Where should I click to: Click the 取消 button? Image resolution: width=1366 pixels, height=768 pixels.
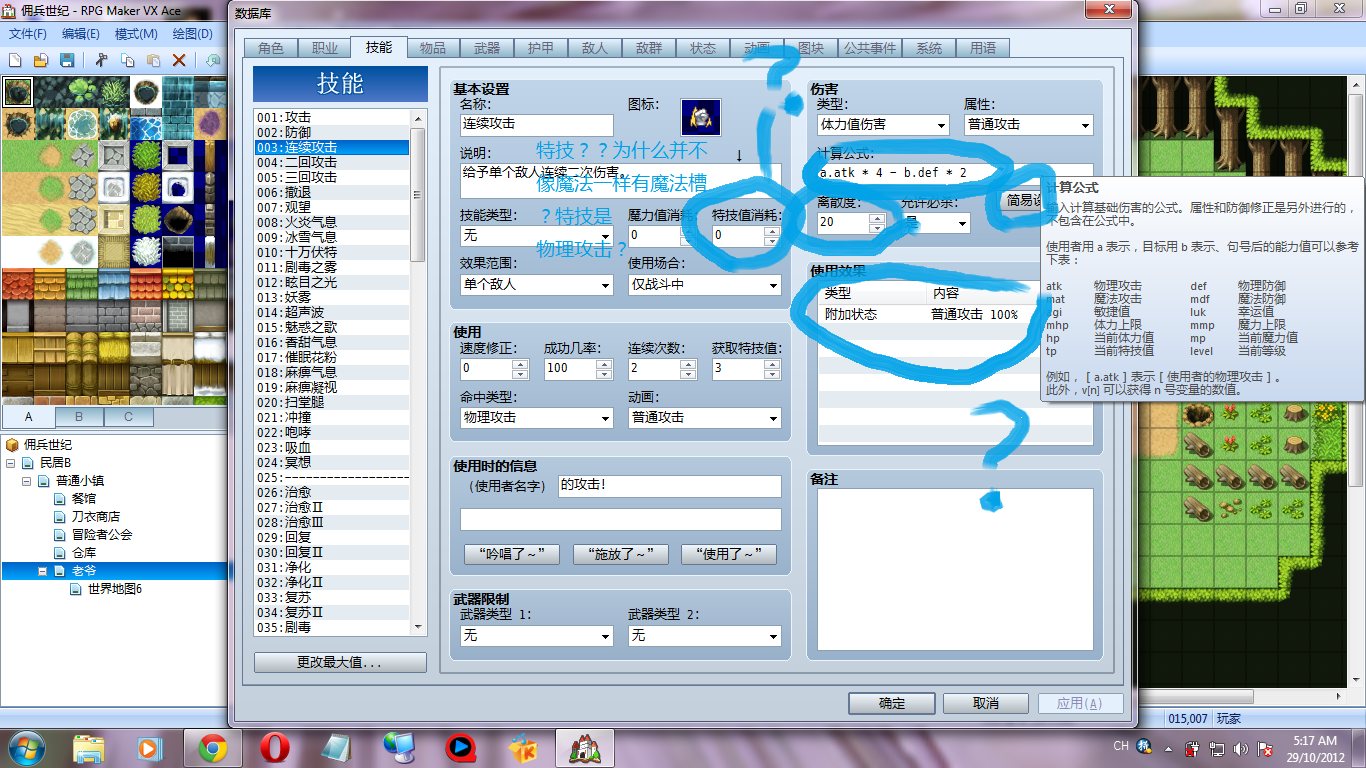tap(986, 703)
